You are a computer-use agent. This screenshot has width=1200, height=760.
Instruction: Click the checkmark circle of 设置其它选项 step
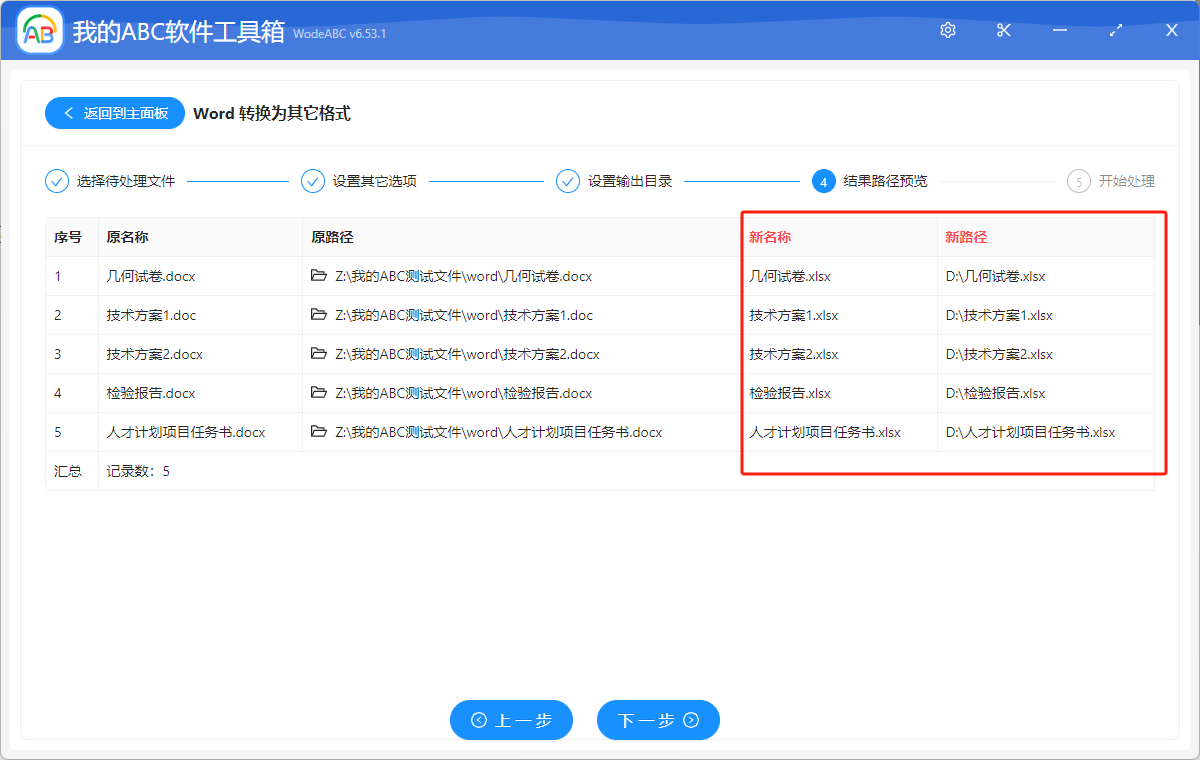pos(313,181)
